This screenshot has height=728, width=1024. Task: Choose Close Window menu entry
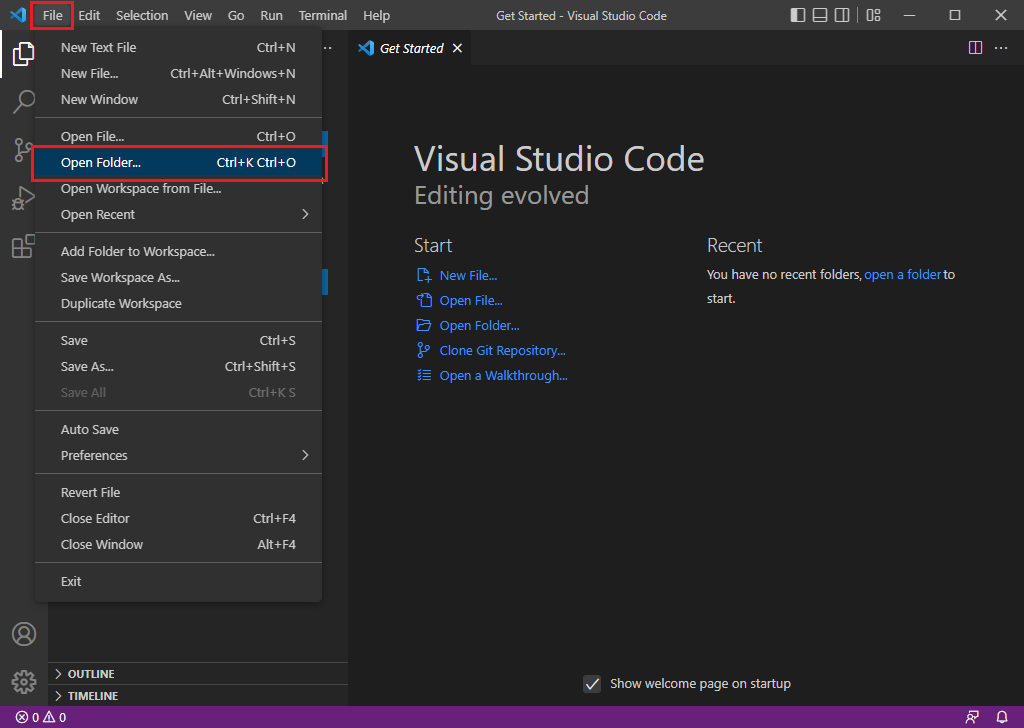tap(178, 545)
